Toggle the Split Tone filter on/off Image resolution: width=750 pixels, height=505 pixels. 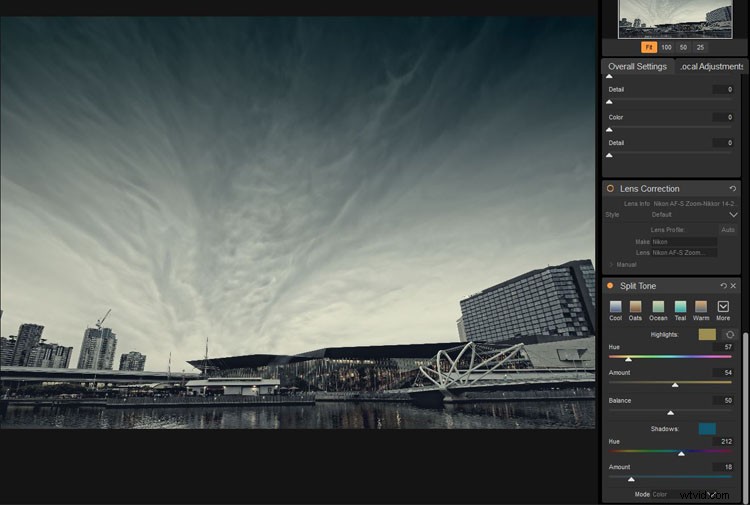pos(610,285)
